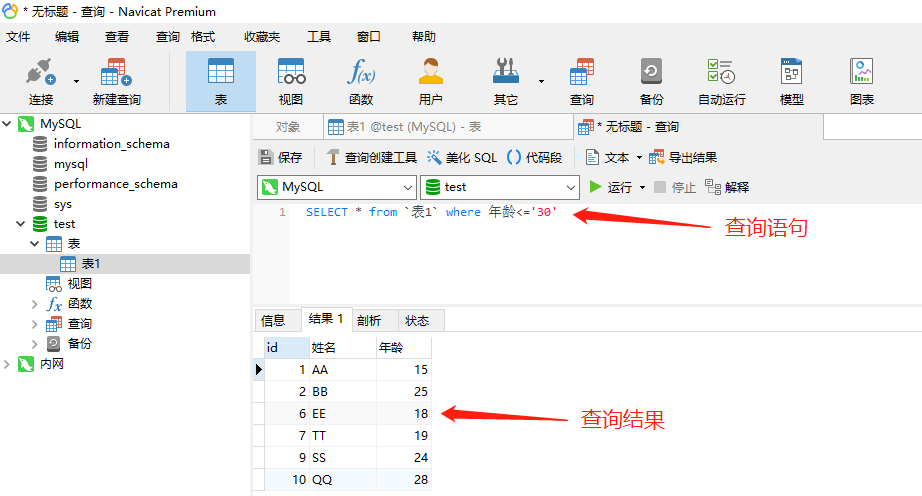The height and width of the screenshot is (496, 922).
Task: Open the 用户 users toolbar icon
Action: tap(430, 81)
